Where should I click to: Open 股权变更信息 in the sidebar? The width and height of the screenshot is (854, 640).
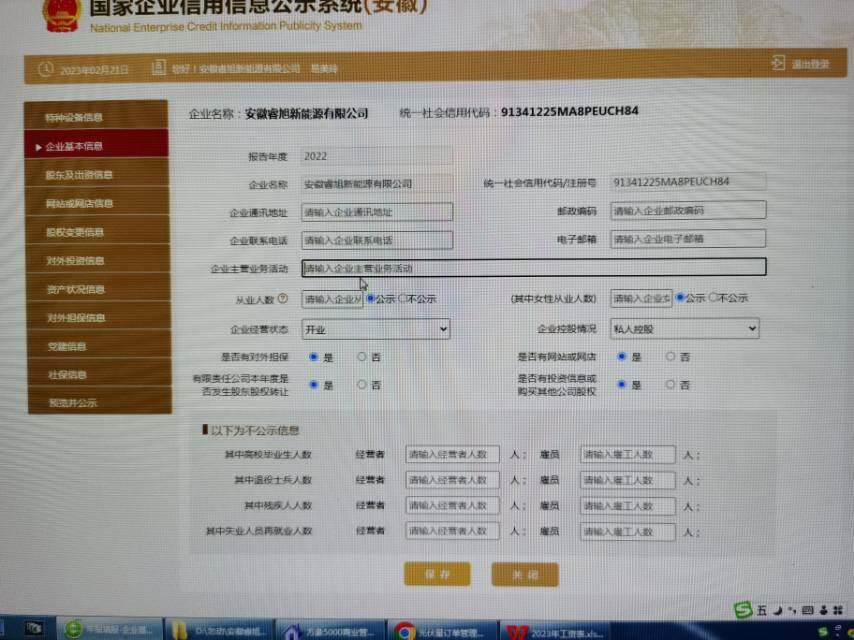pyautogui.click(x=97, y=232)
